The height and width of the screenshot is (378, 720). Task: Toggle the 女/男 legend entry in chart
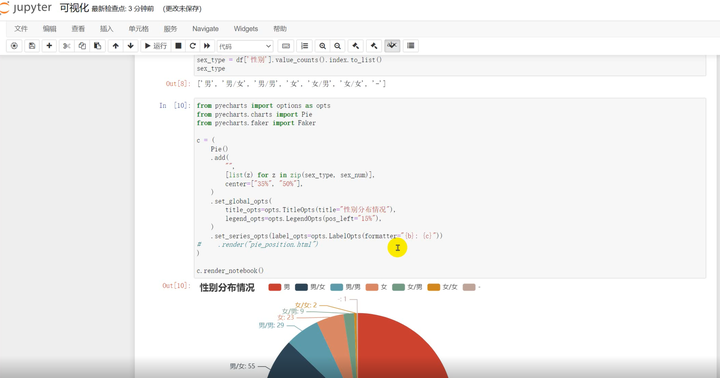(x=407, y=287)
